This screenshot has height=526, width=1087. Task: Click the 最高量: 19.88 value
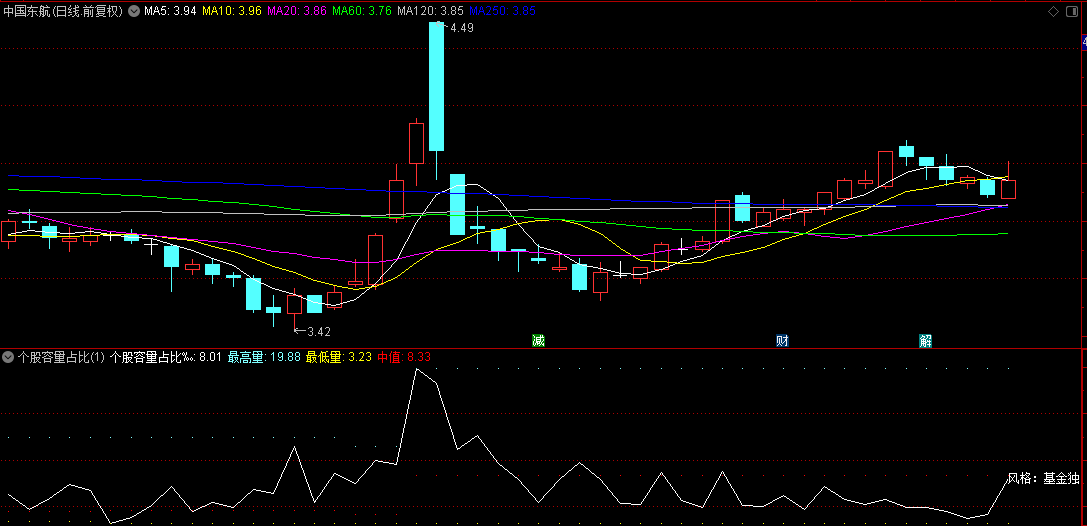pyautogui.click(x=264, y=358)
